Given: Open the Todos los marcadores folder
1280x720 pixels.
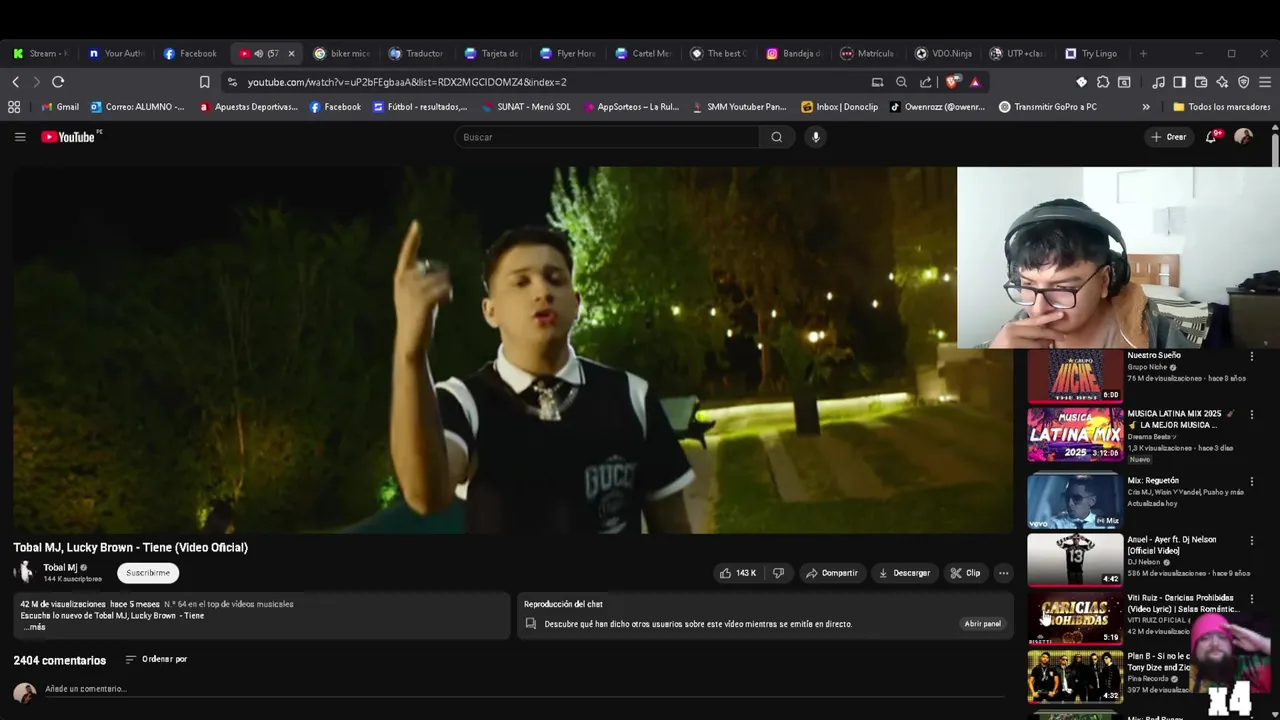Looking at the screenshot, I should click(1222, 107).
